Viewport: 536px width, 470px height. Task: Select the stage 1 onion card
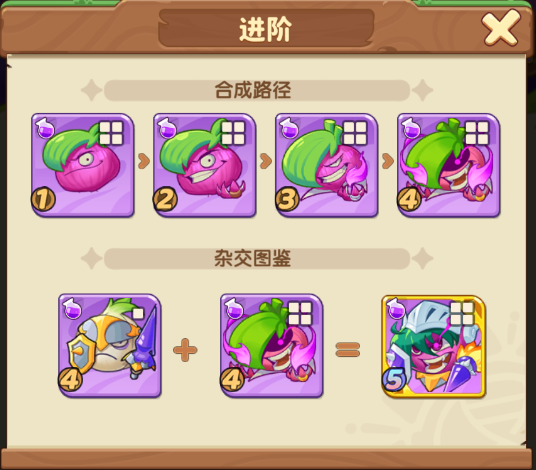(x=82, y=165)
